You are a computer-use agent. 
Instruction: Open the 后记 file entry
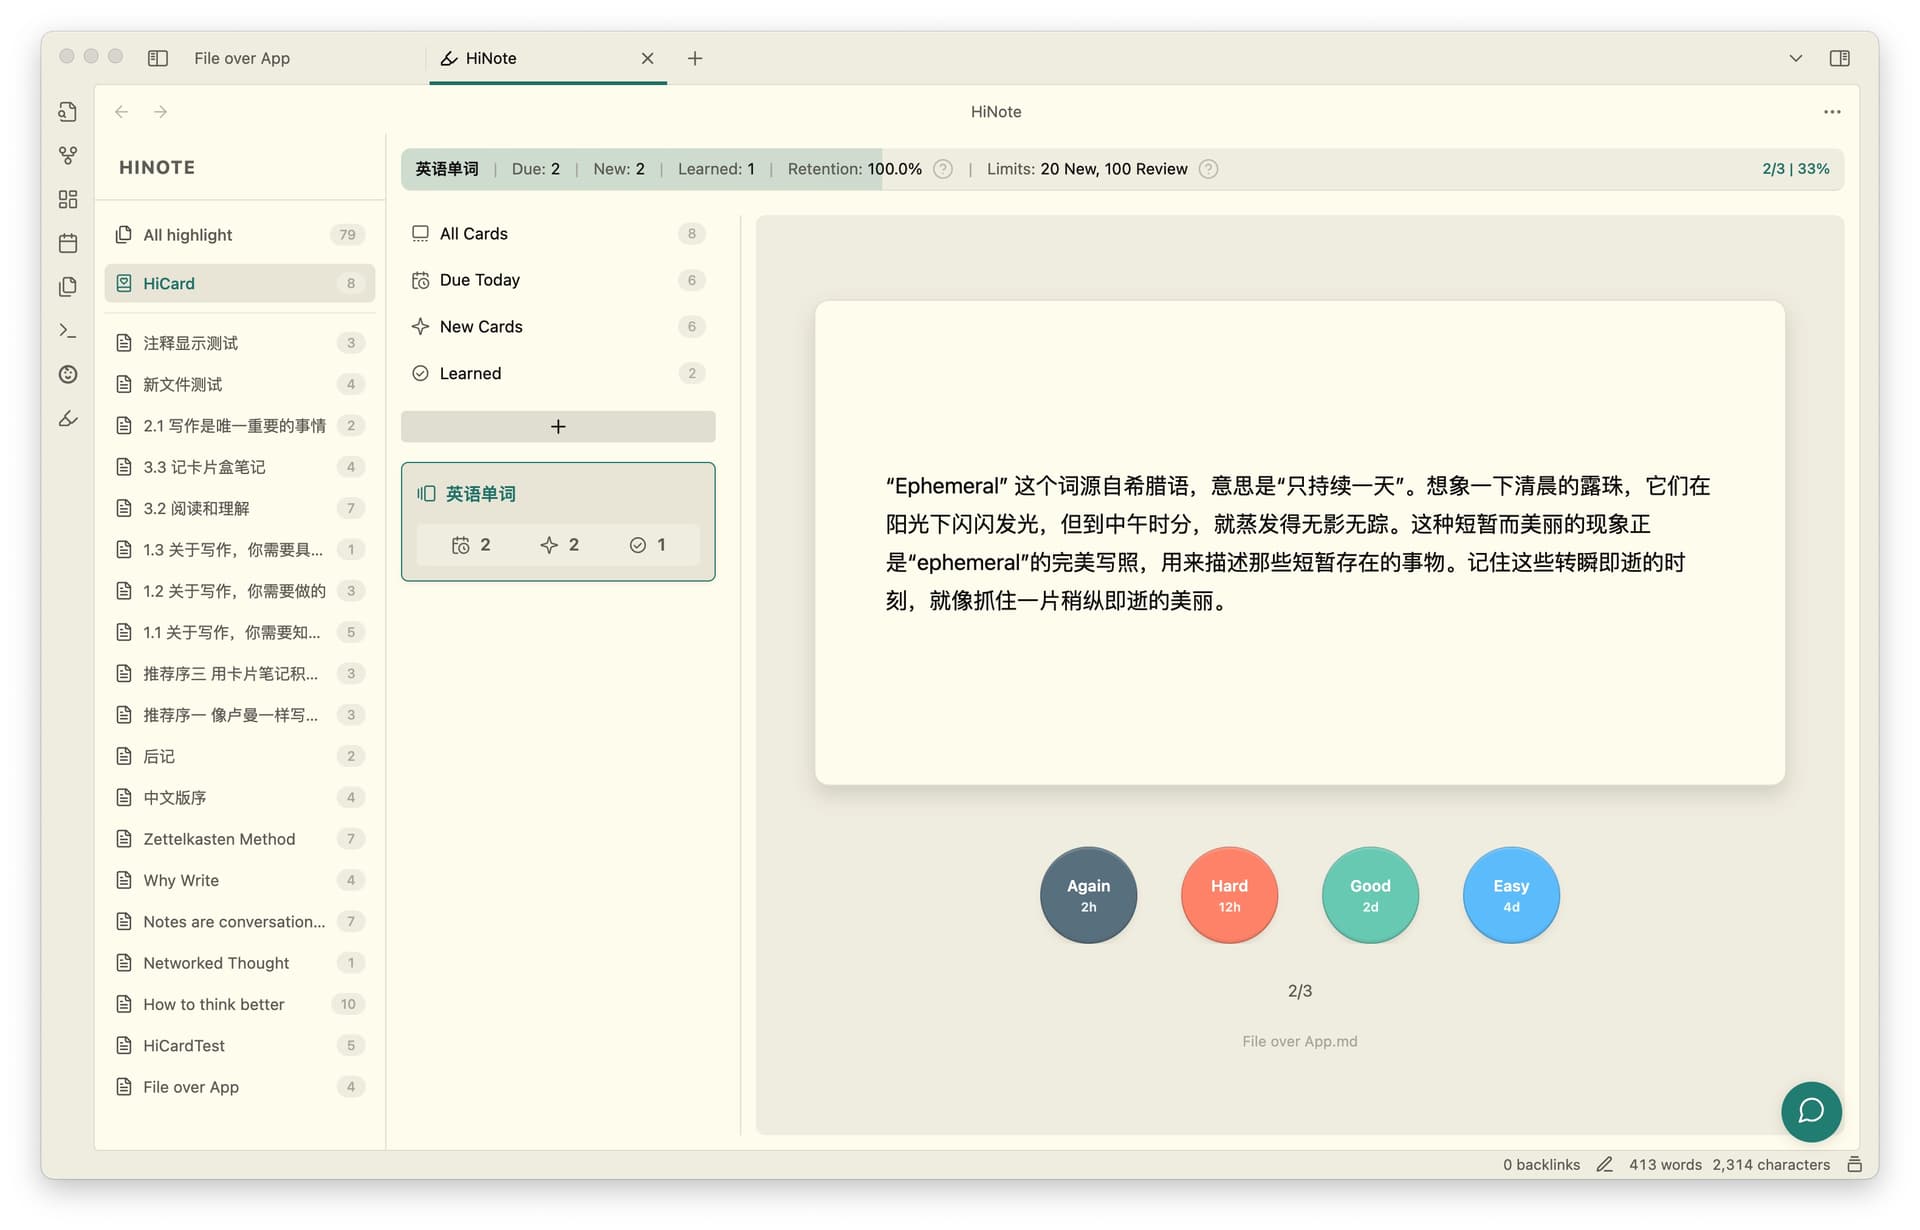click(240, 756)
